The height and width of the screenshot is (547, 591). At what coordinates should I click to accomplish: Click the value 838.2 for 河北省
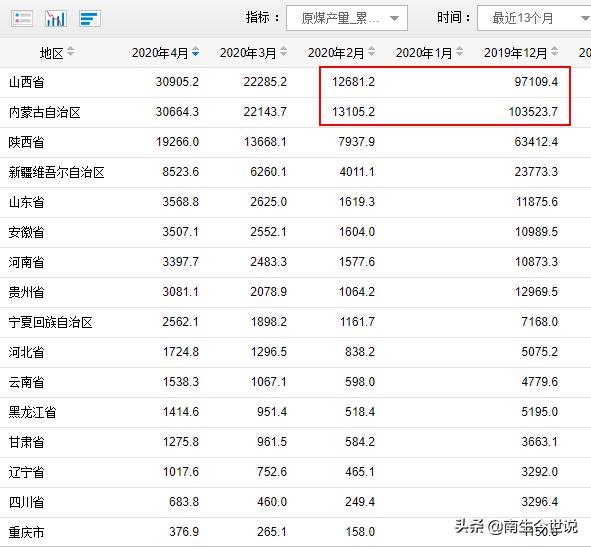tap(360, 352)
